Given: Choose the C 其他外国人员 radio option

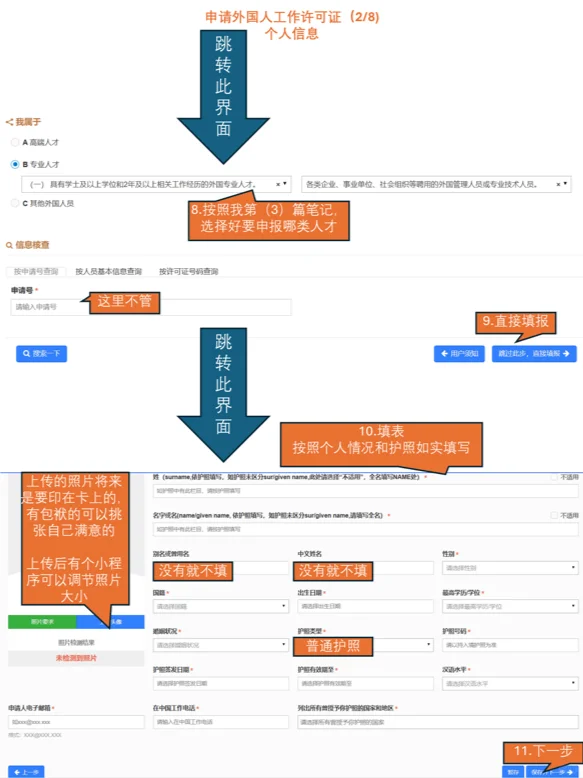Looking at the screenshot, I should point(15,203).
